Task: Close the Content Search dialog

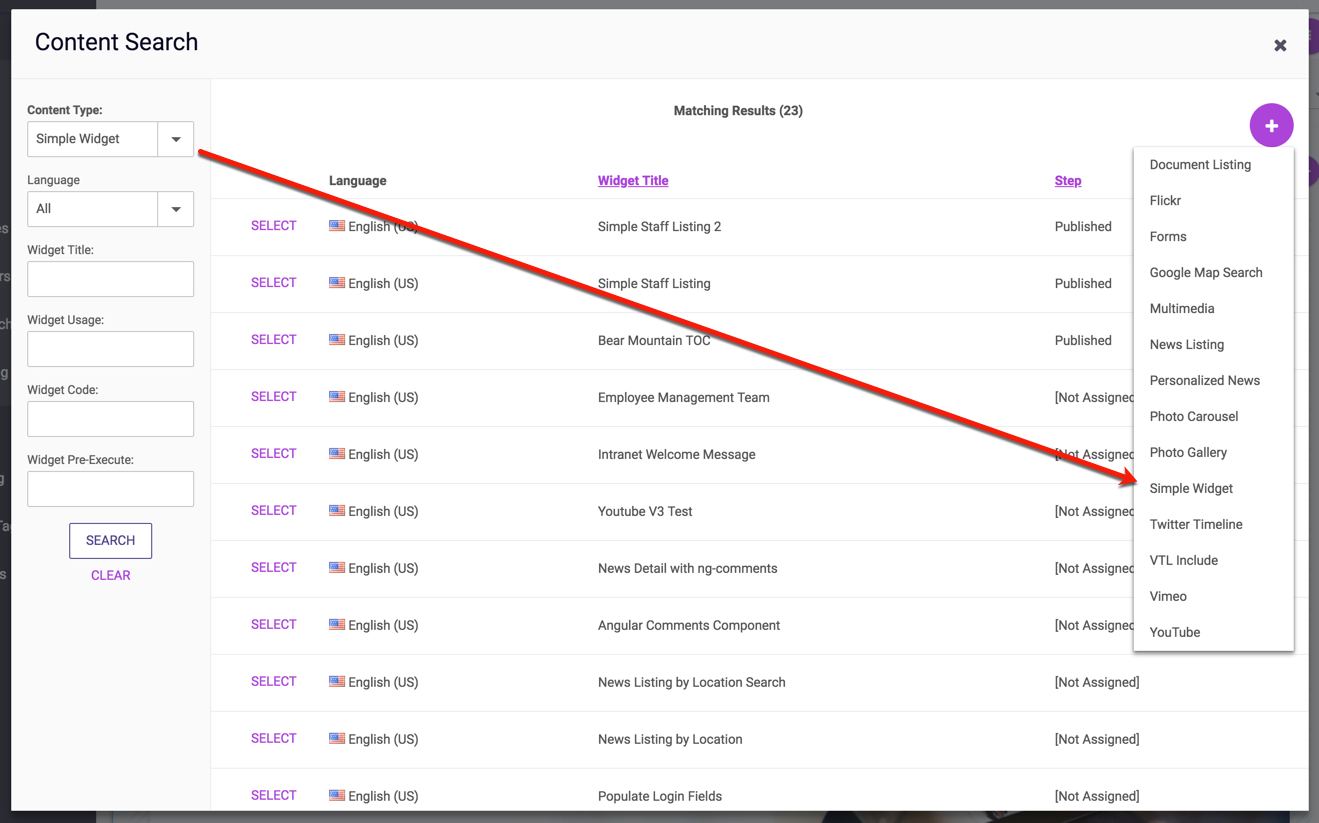Action: click(x=1280, y=45)
